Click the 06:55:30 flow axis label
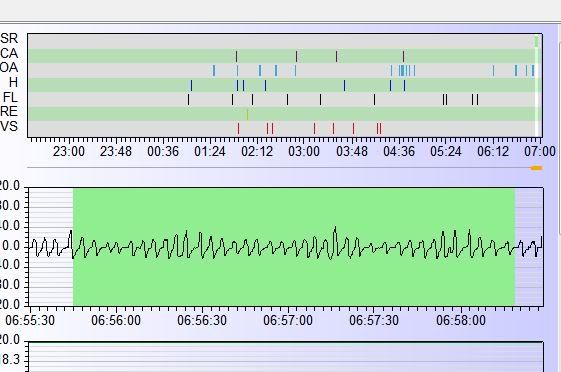Viewport: 561px width, 372px height. [30, 320]
